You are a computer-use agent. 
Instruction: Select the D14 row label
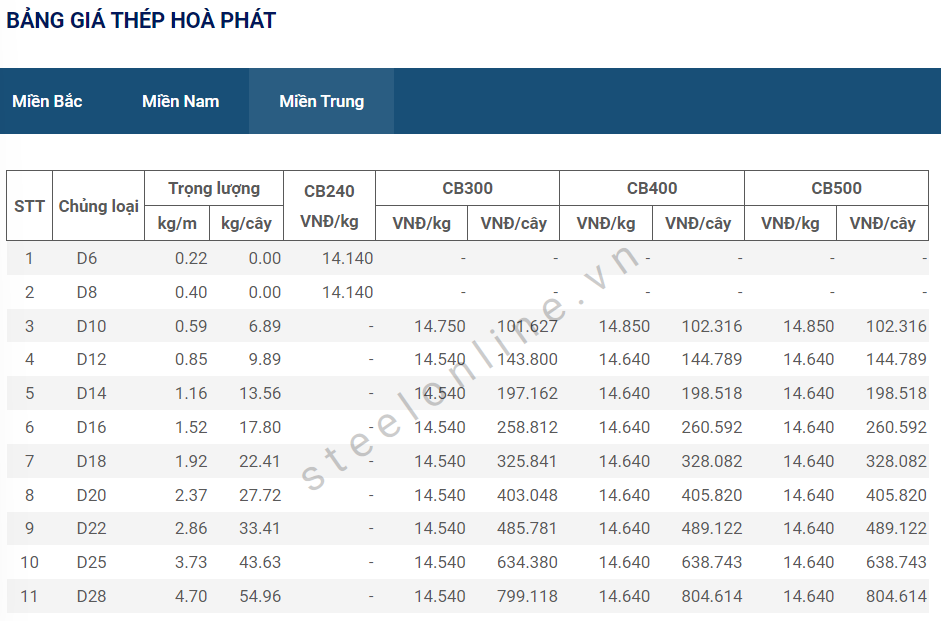click(91, 394)
